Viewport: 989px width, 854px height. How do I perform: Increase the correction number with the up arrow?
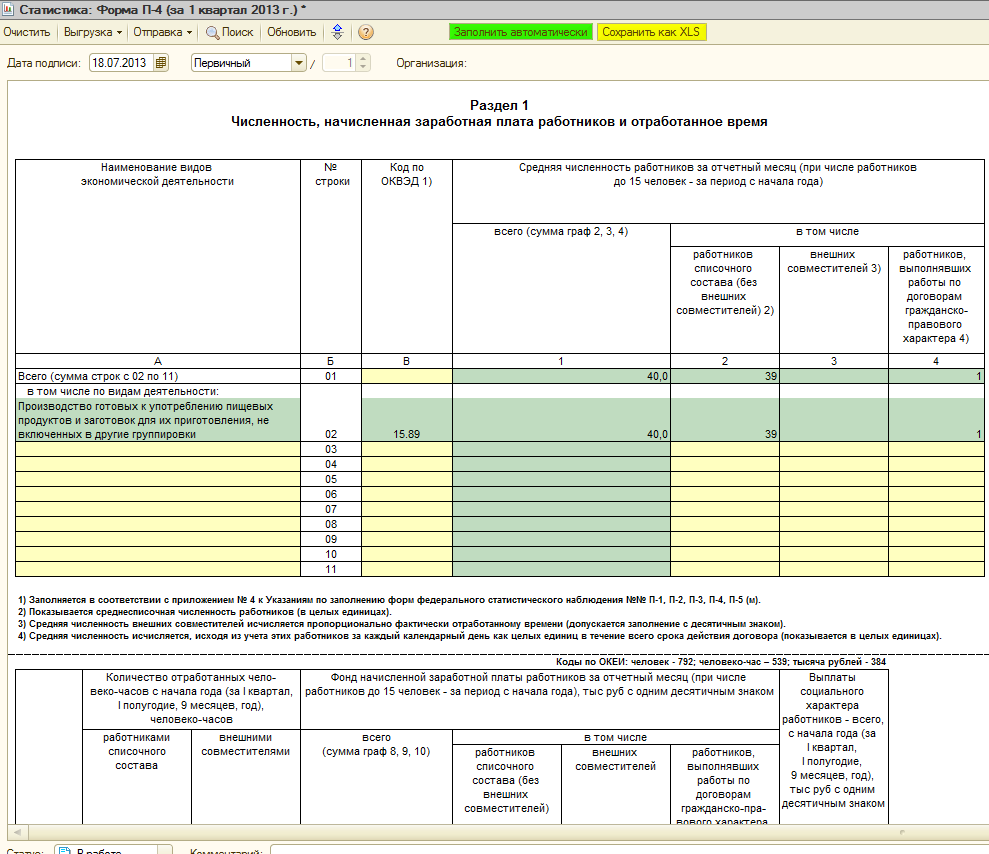coord(363,59)
